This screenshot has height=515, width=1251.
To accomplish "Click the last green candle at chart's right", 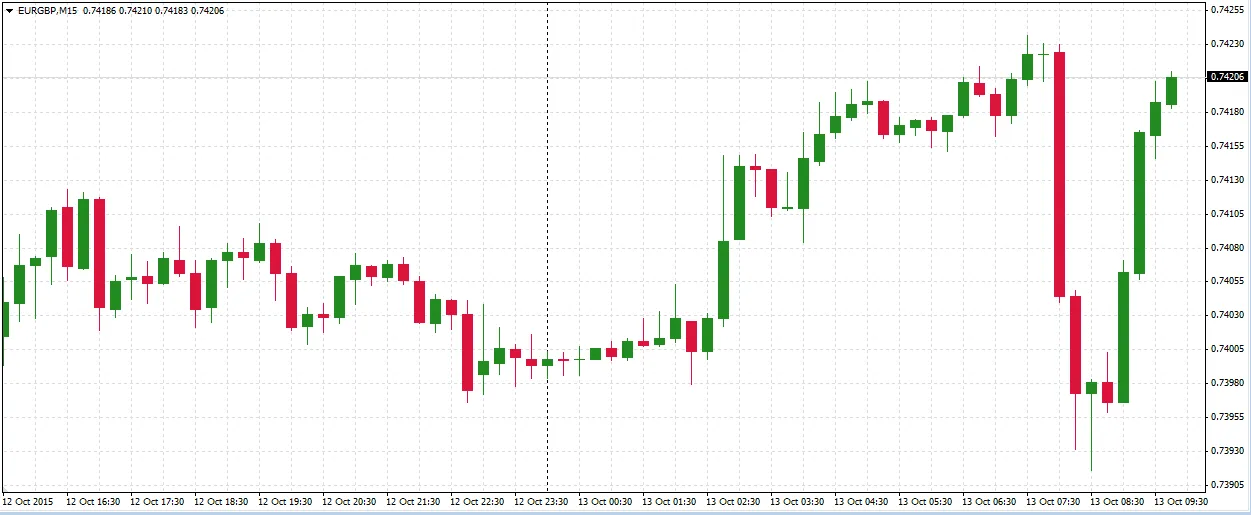I will pyautogui.click(x=1171, y=90).
